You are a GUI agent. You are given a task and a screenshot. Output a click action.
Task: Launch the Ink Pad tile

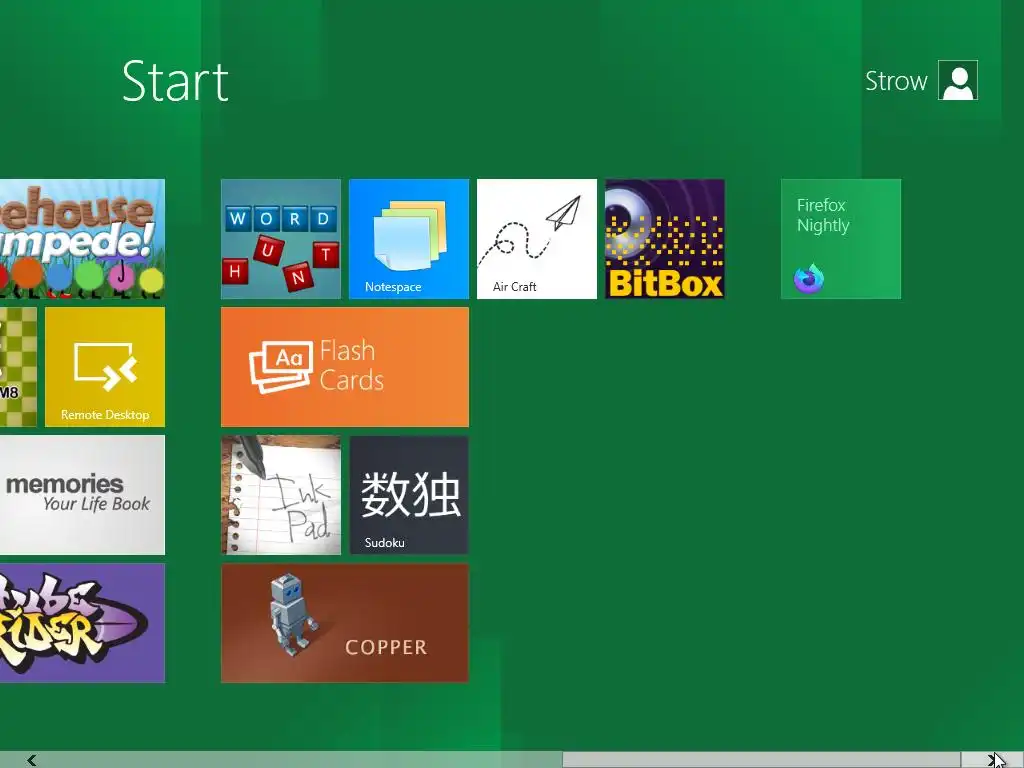(281, 495)
